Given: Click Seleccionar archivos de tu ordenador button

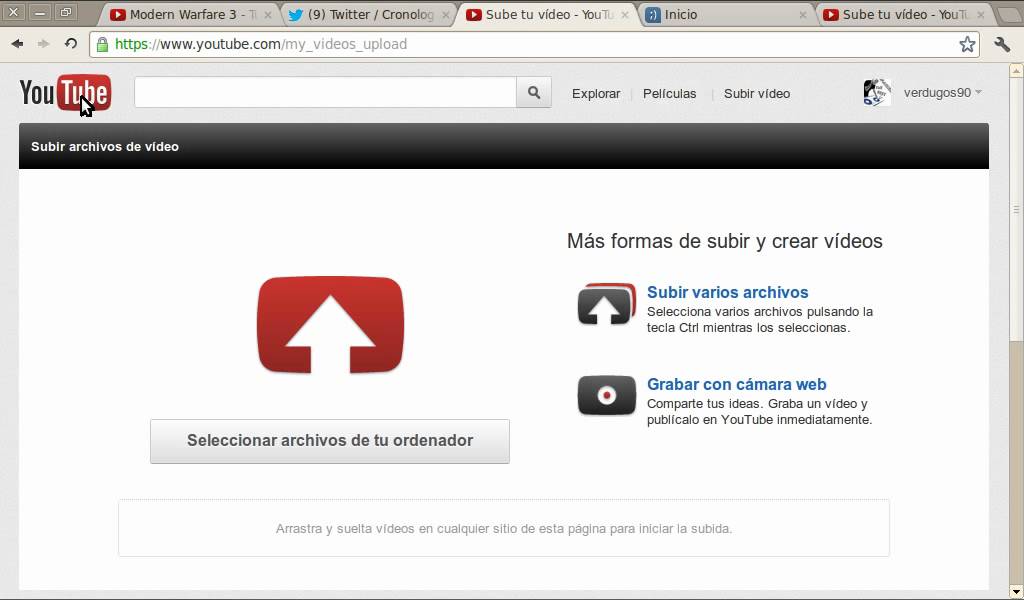Looking at the screenshot, I should coord(330,441).
